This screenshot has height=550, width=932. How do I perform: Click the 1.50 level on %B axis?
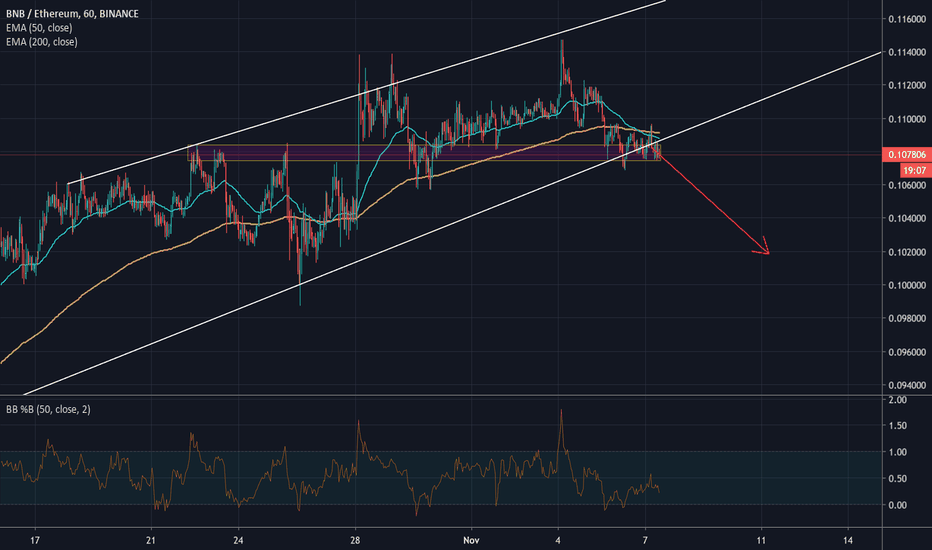[x=898, y=425]
